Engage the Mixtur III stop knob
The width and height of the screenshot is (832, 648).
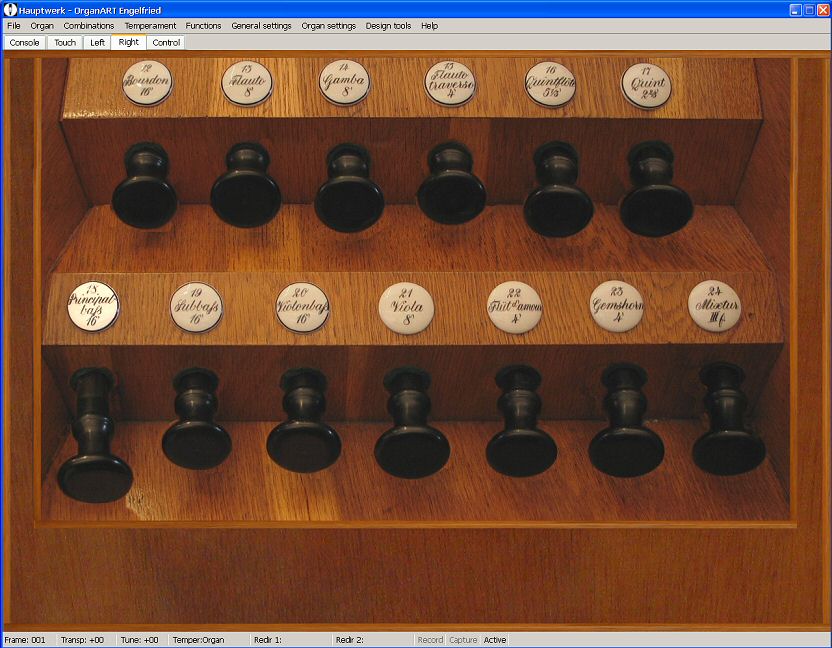pyautogui.click(x=729, y=446)
